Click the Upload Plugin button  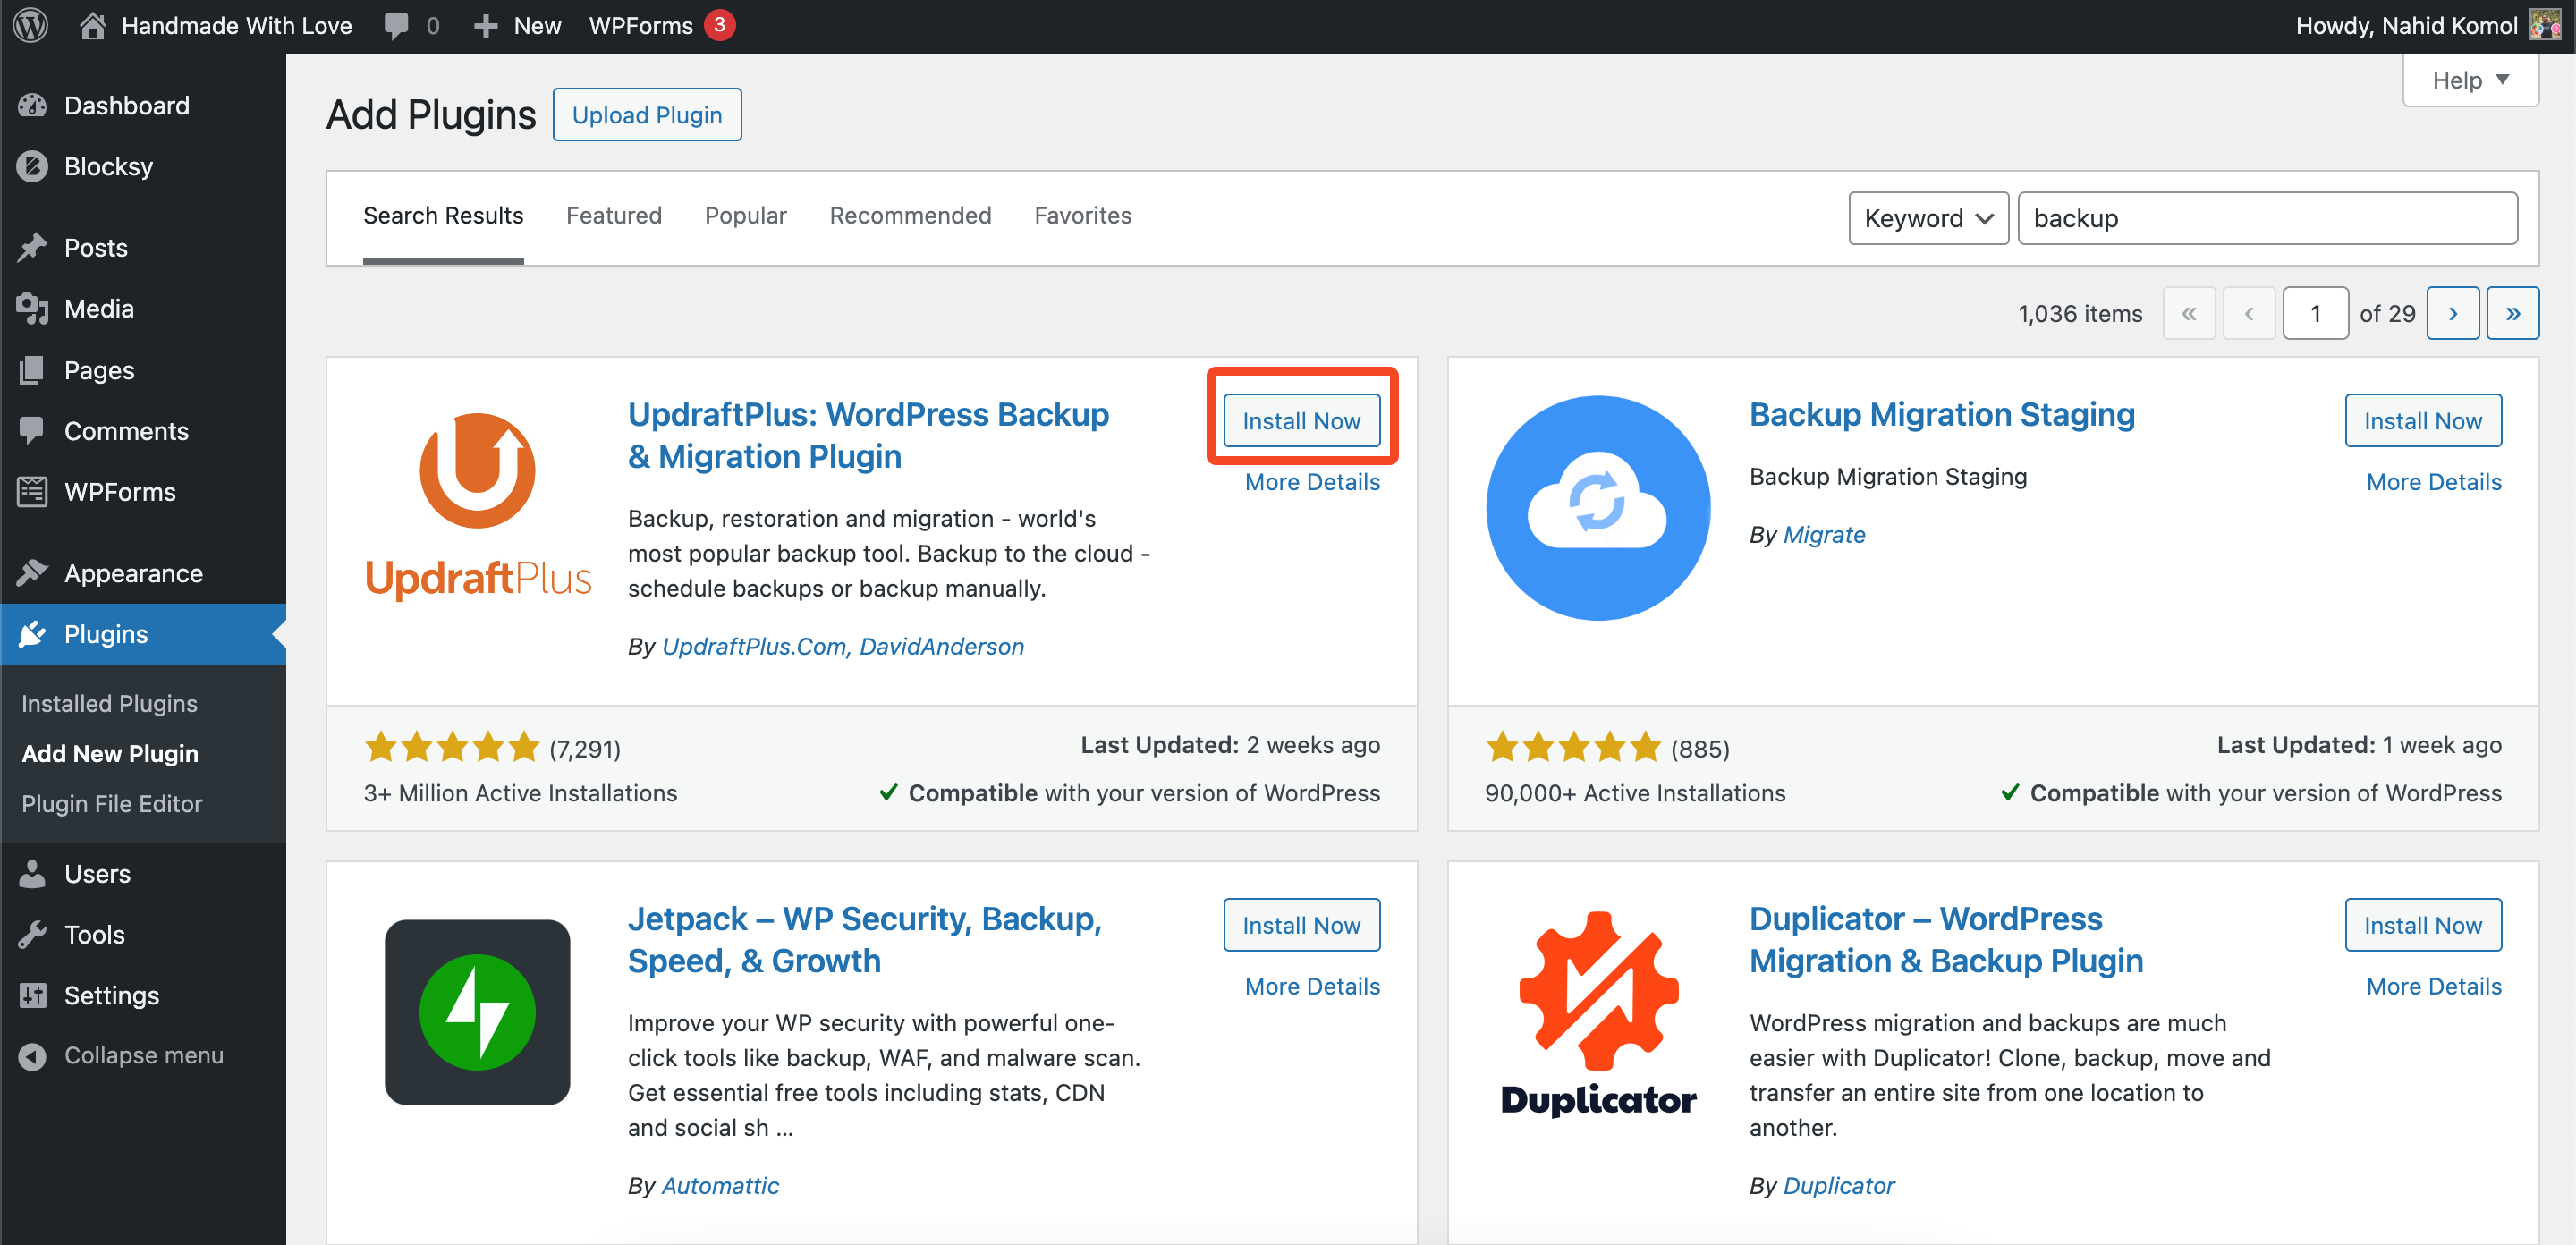(x=647, y=114)
